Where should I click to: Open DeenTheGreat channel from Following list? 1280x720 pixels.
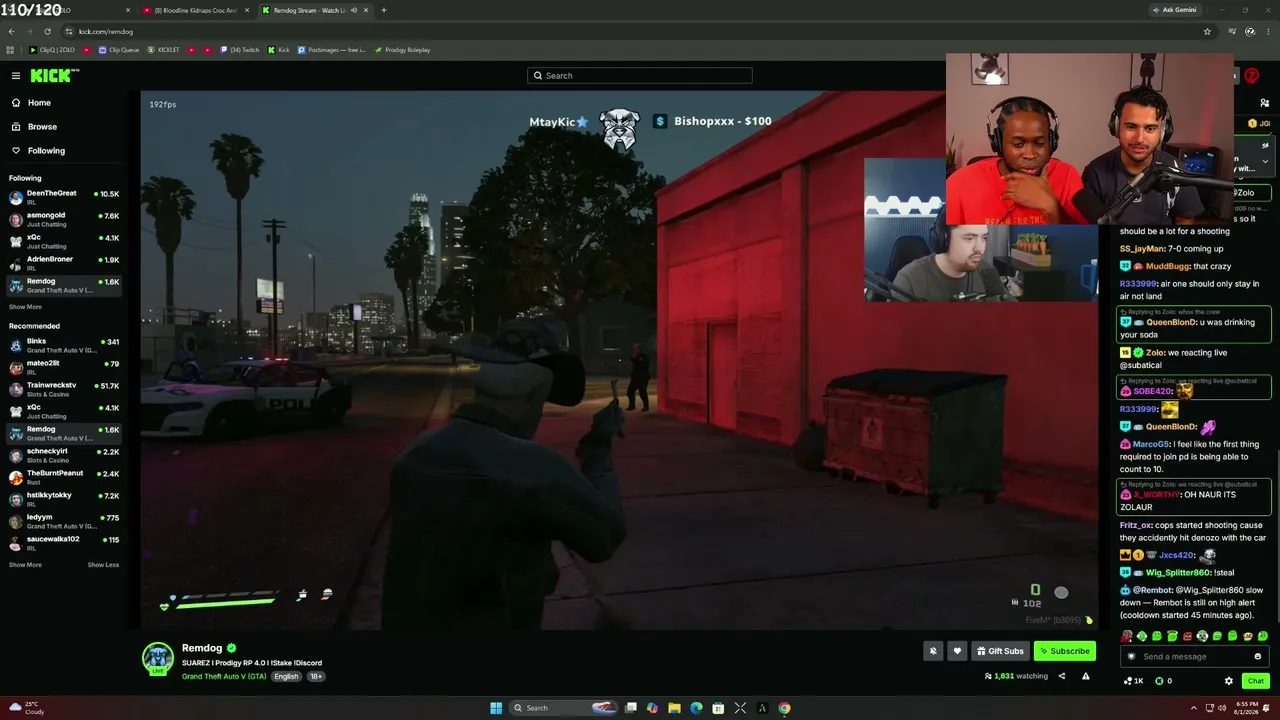(x=64, y=196)
